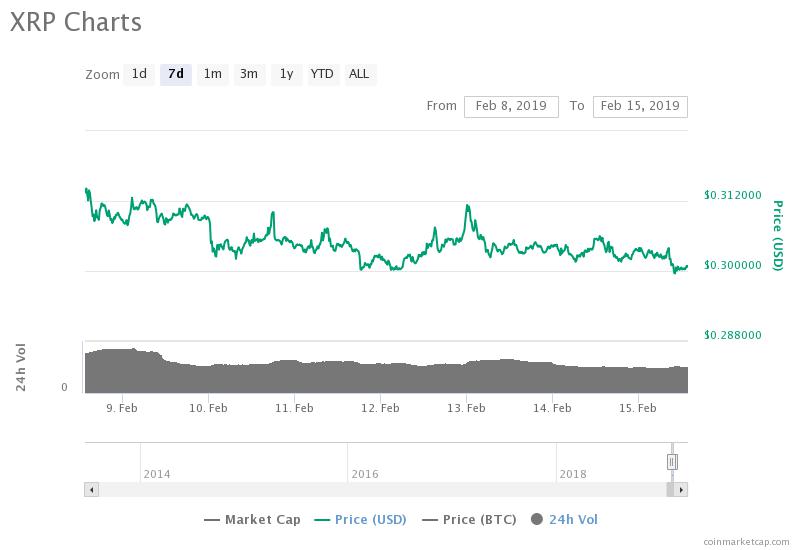
Task: Click the 10. Feb axis label
Action: [208, 408]
